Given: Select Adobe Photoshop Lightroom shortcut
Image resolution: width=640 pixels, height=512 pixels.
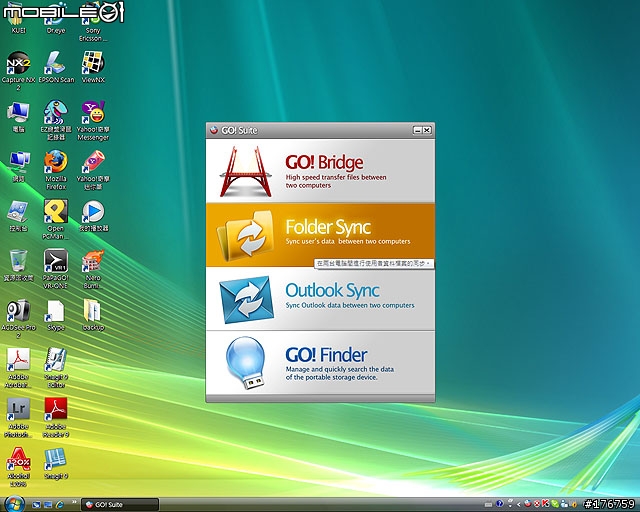Looking at the screenshot, I should (x=18, y=417).
